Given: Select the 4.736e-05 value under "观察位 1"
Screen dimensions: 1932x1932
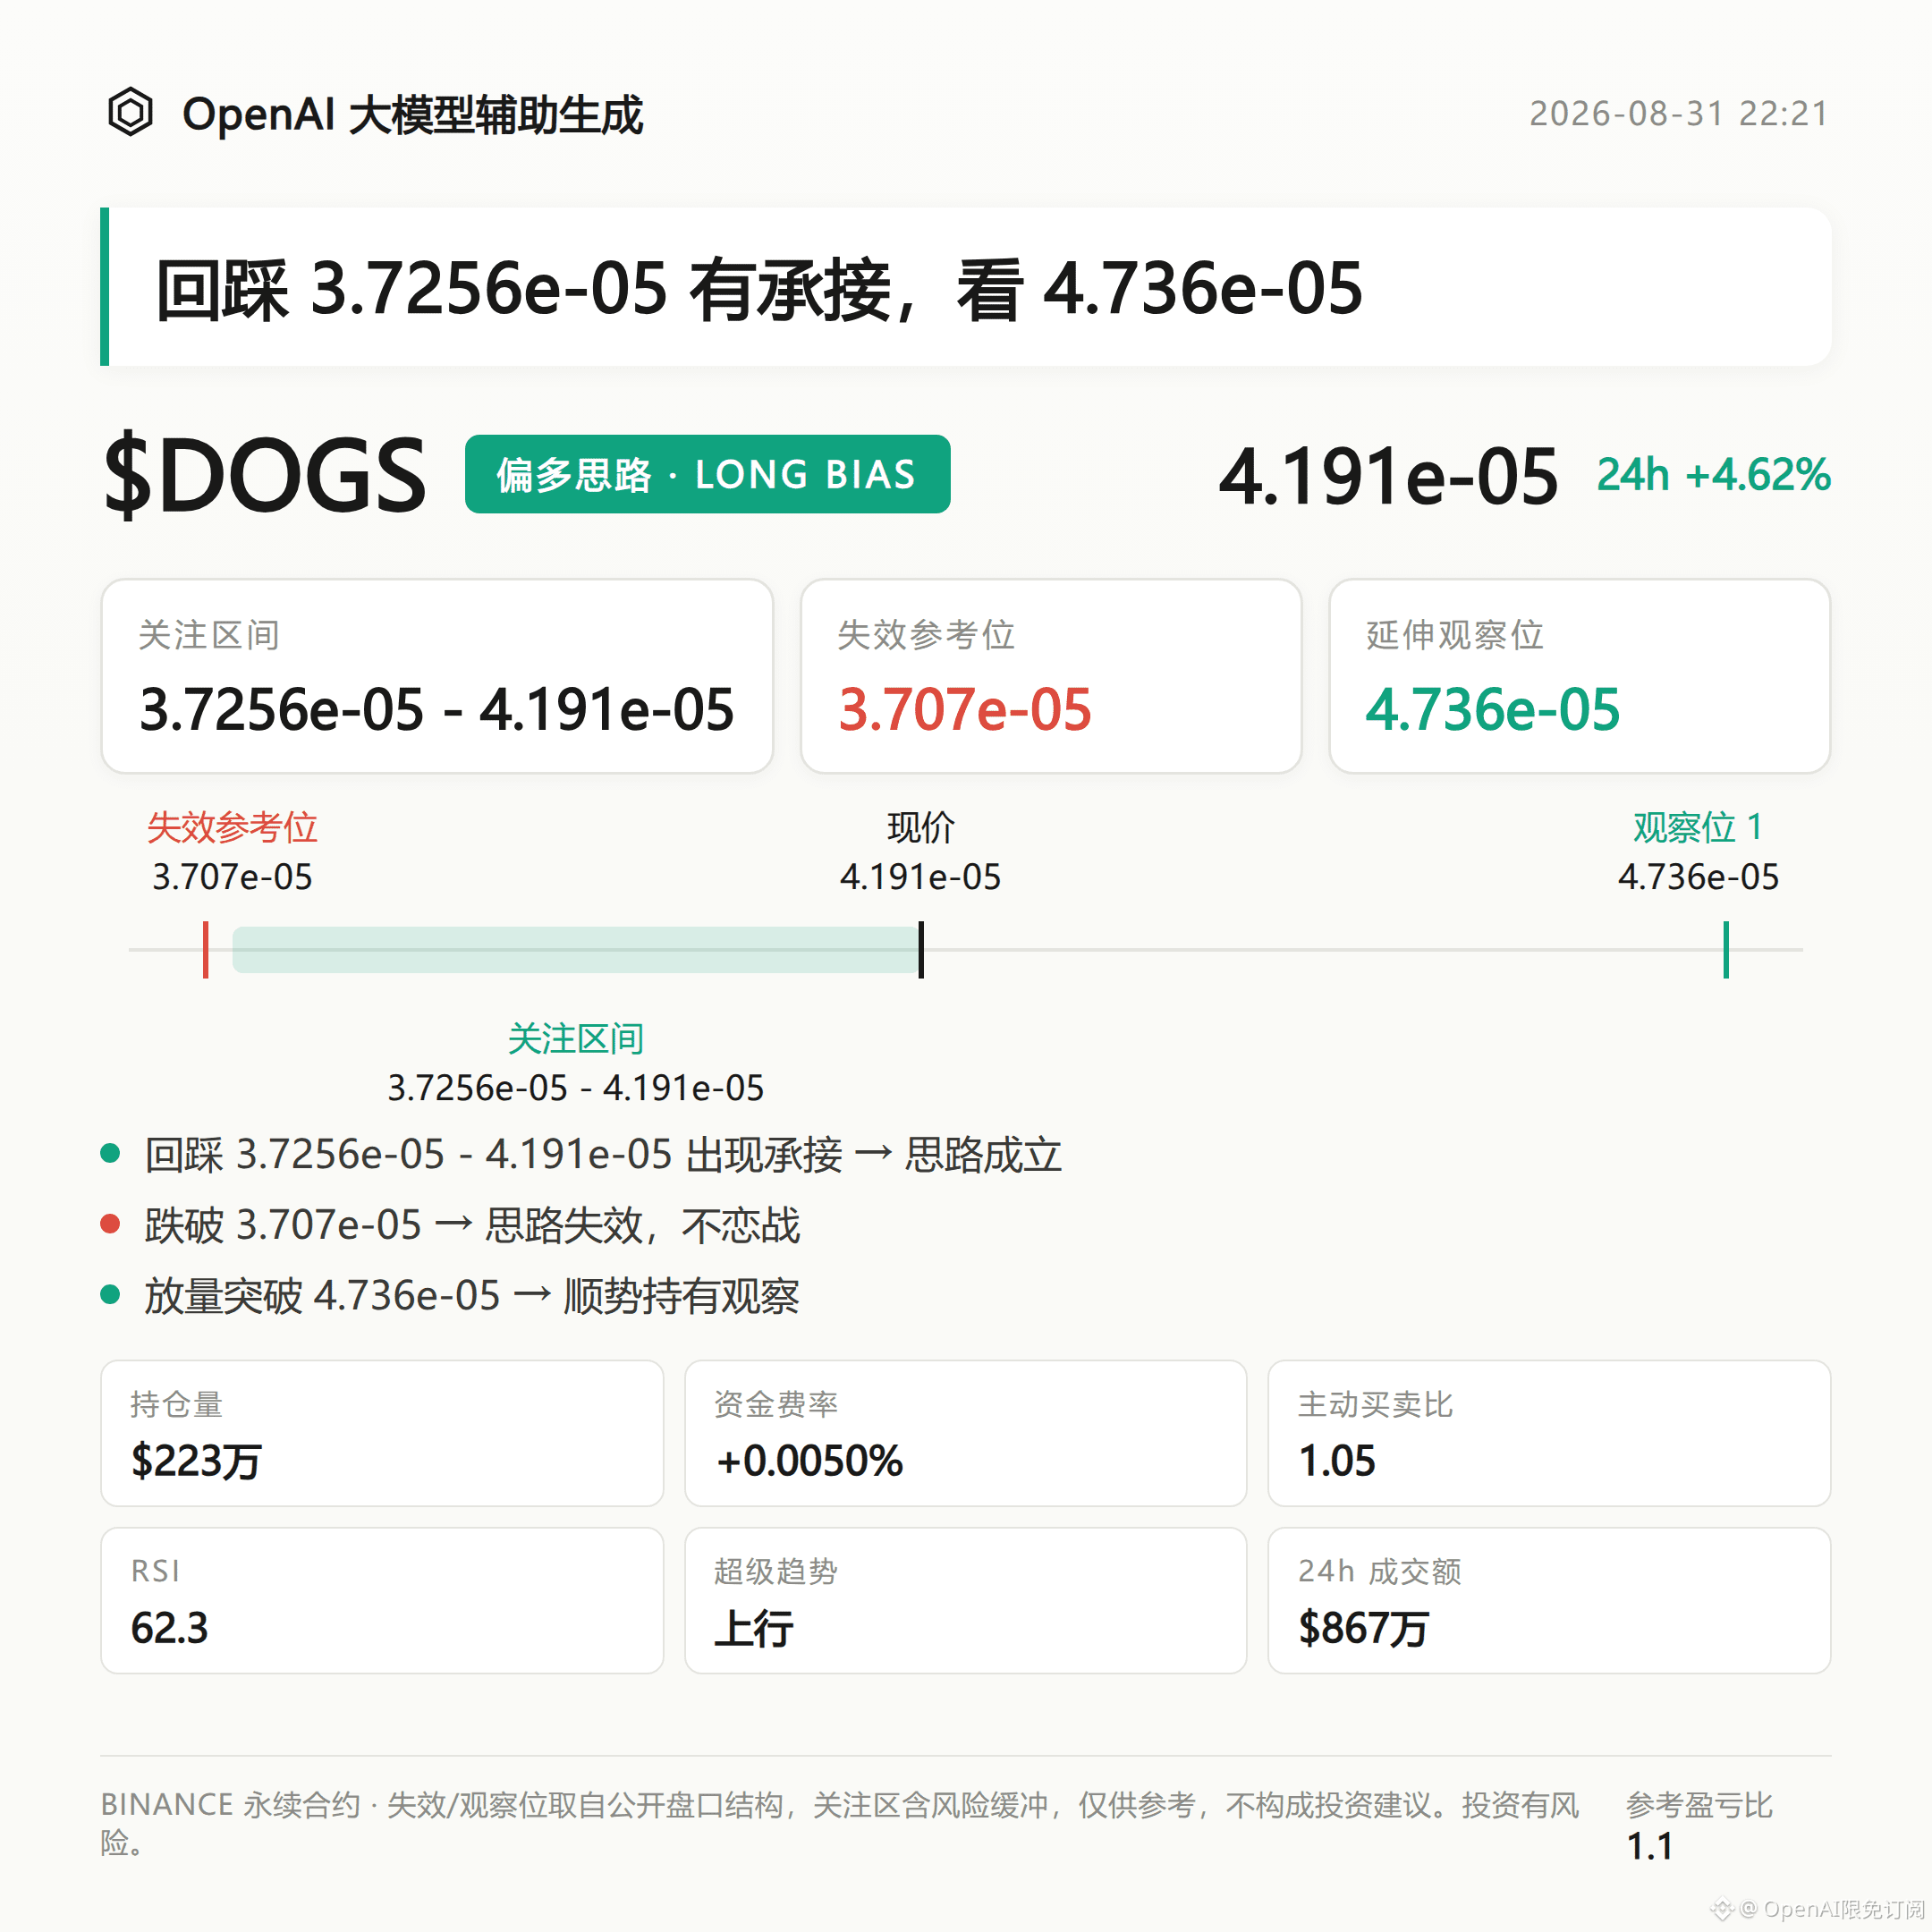Looking at the screenshot, I should (x=1698, y=877).
